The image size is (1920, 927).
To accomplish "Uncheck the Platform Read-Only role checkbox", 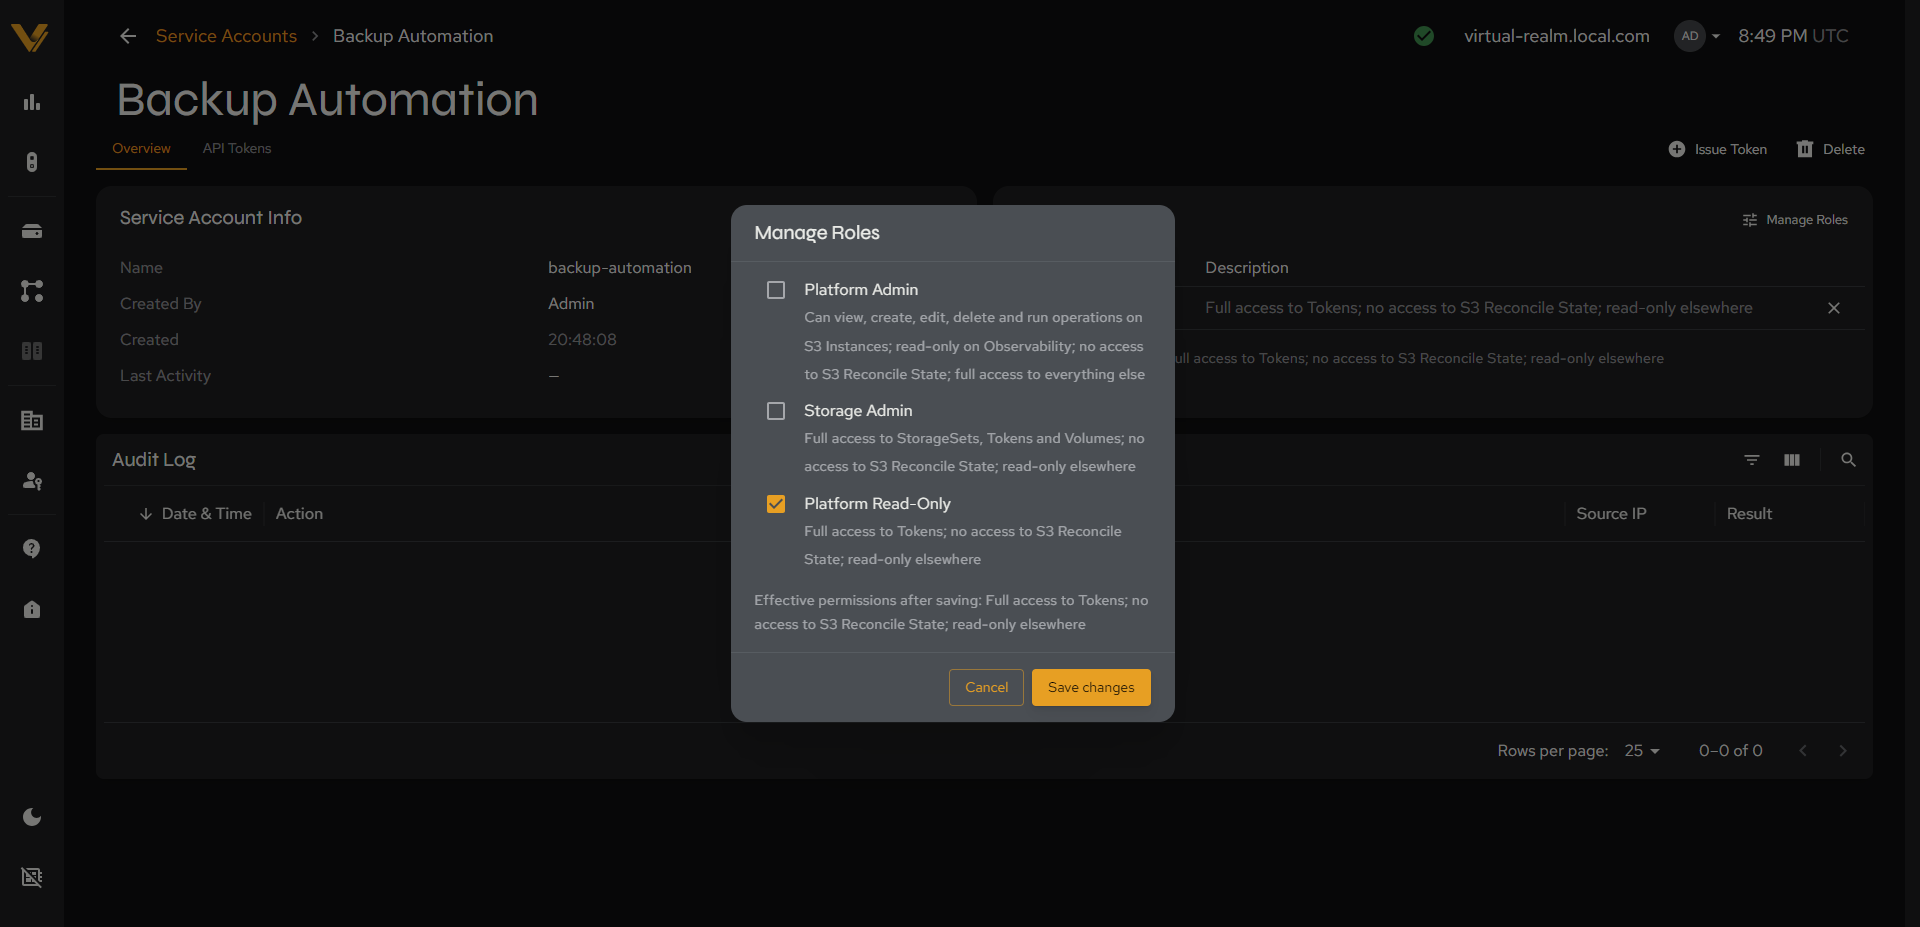I will point(776,504).
